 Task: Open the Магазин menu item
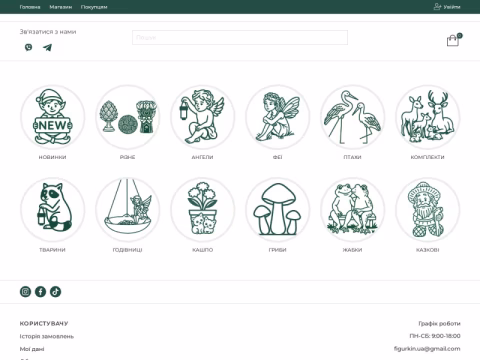61,7
